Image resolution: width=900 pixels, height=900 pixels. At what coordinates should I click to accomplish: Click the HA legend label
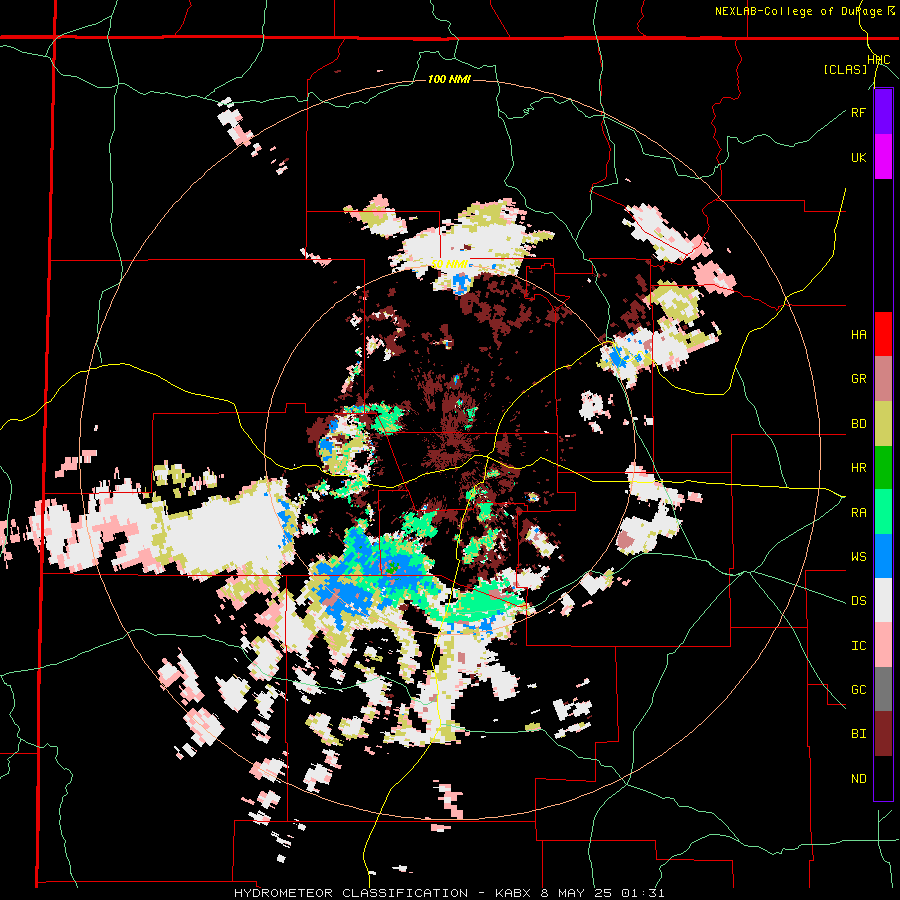pos(858,335)
